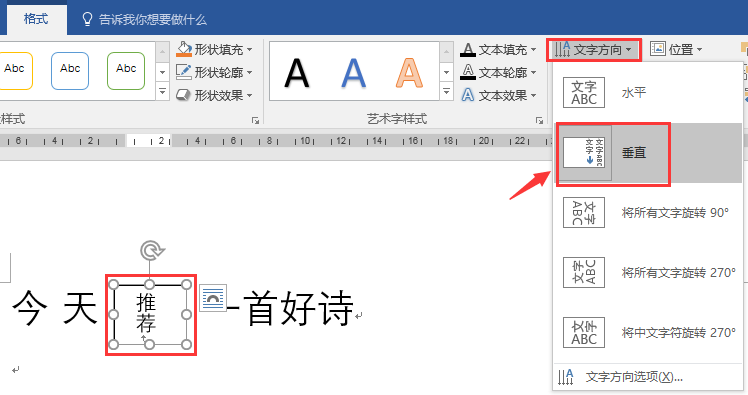Click the text box top-left resize handle

point(114,285)
